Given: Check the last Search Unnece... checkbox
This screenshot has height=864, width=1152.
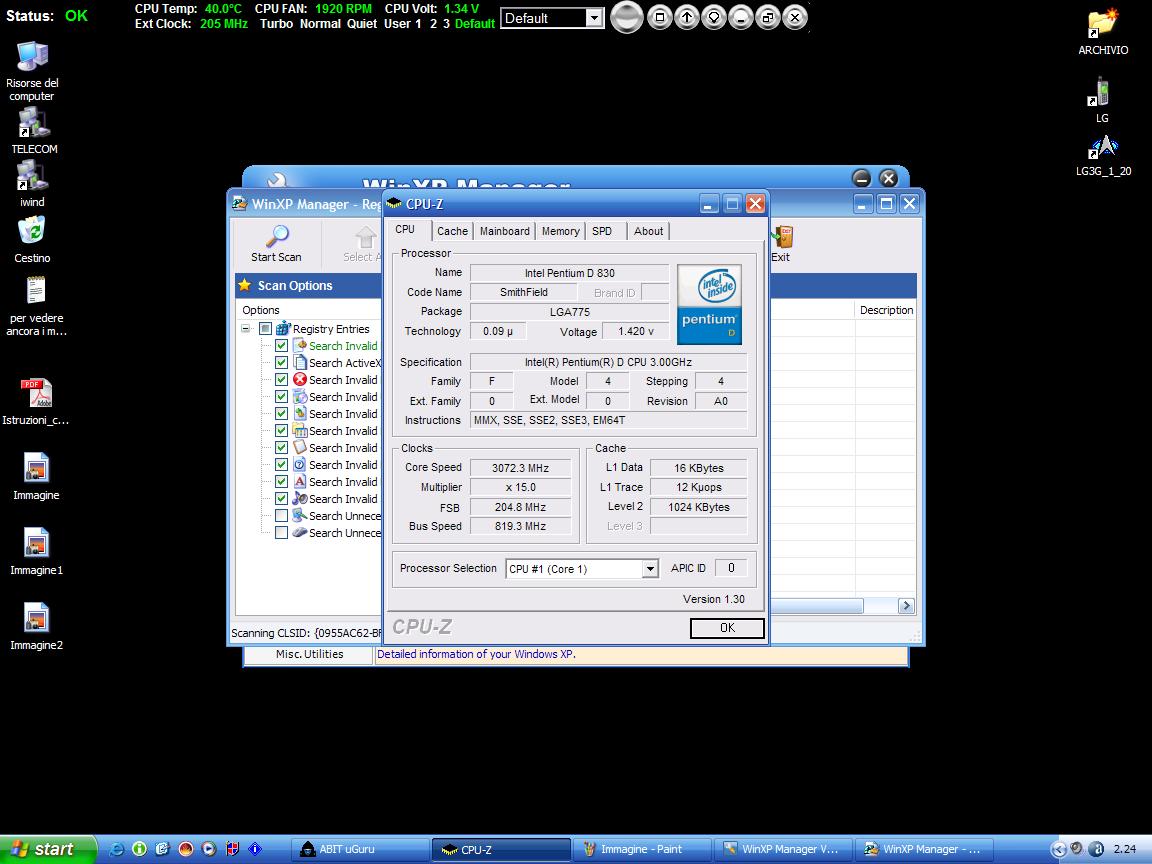Looking at the screenshot, I should 281,532.
